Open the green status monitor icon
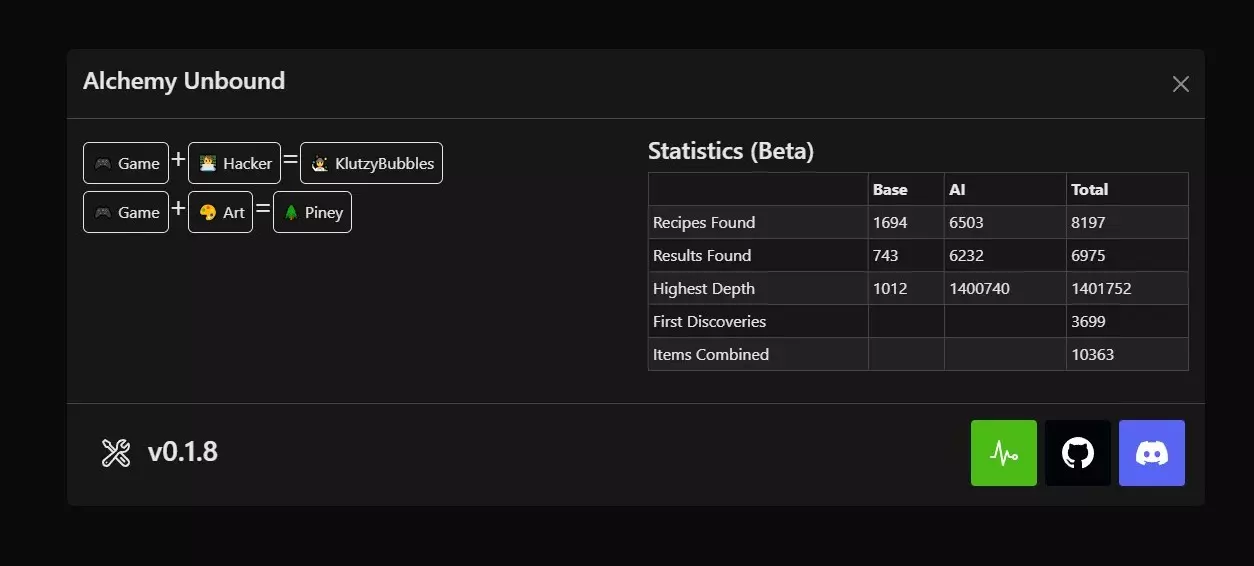Image resolution: width=1254 pixels, height=566 pixels. pos(1003,453)
